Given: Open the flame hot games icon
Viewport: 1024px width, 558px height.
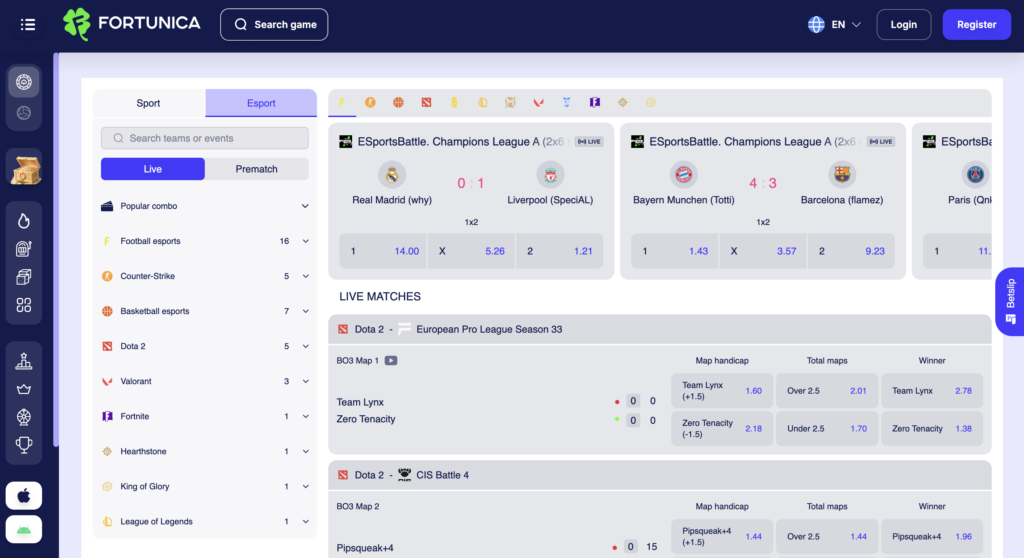Looking at the screenshot, I should coord(24,221).
